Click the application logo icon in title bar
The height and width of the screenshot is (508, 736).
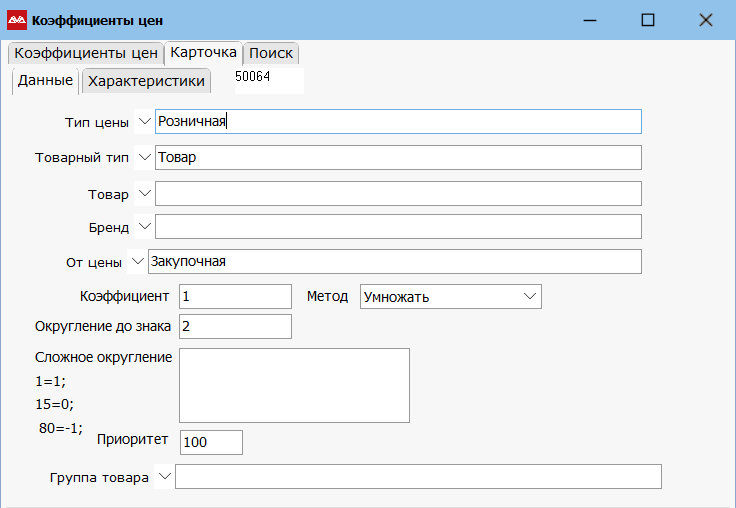click(17, 20)
